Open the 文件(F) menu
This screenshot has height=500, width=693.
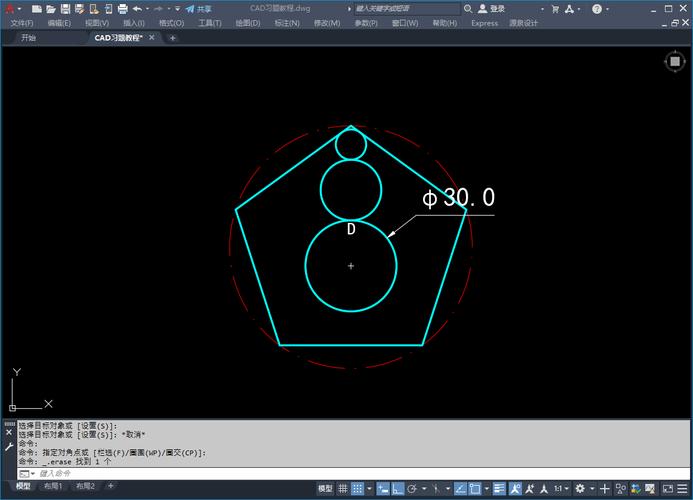coord(22,23)
